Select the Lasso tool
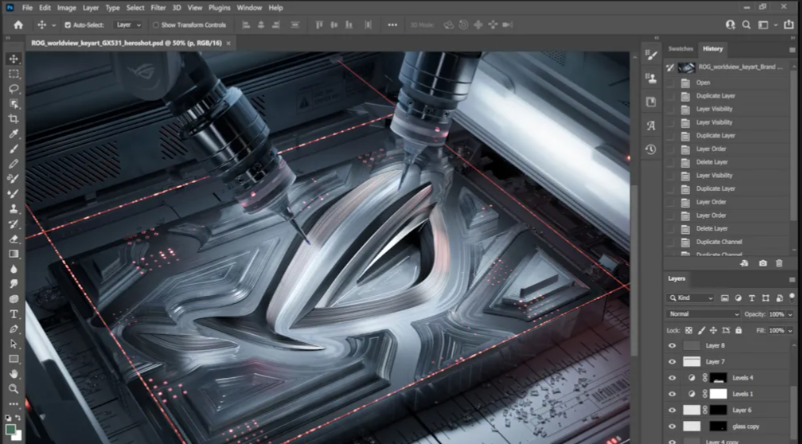 (x=13, y=88)
